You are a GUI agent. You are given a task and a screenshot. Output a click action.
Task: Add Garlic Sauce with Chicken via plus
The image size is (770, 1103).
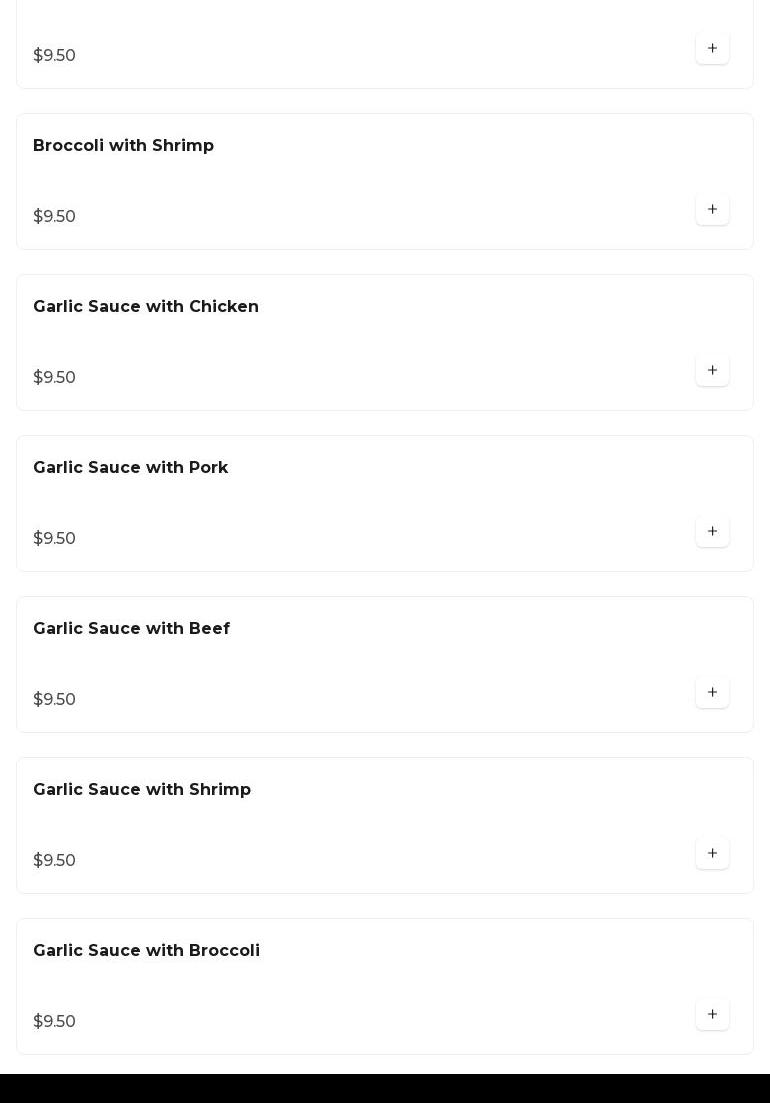(x=712, y=370)
